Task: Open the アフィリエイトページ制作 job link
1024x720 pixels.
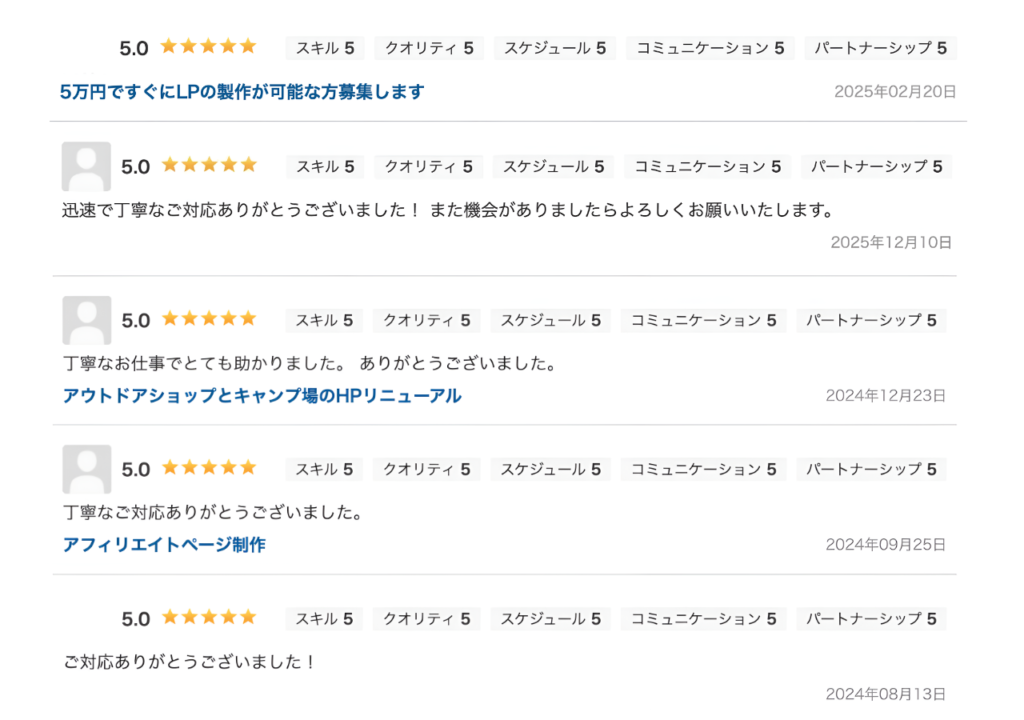Action: 164,545
